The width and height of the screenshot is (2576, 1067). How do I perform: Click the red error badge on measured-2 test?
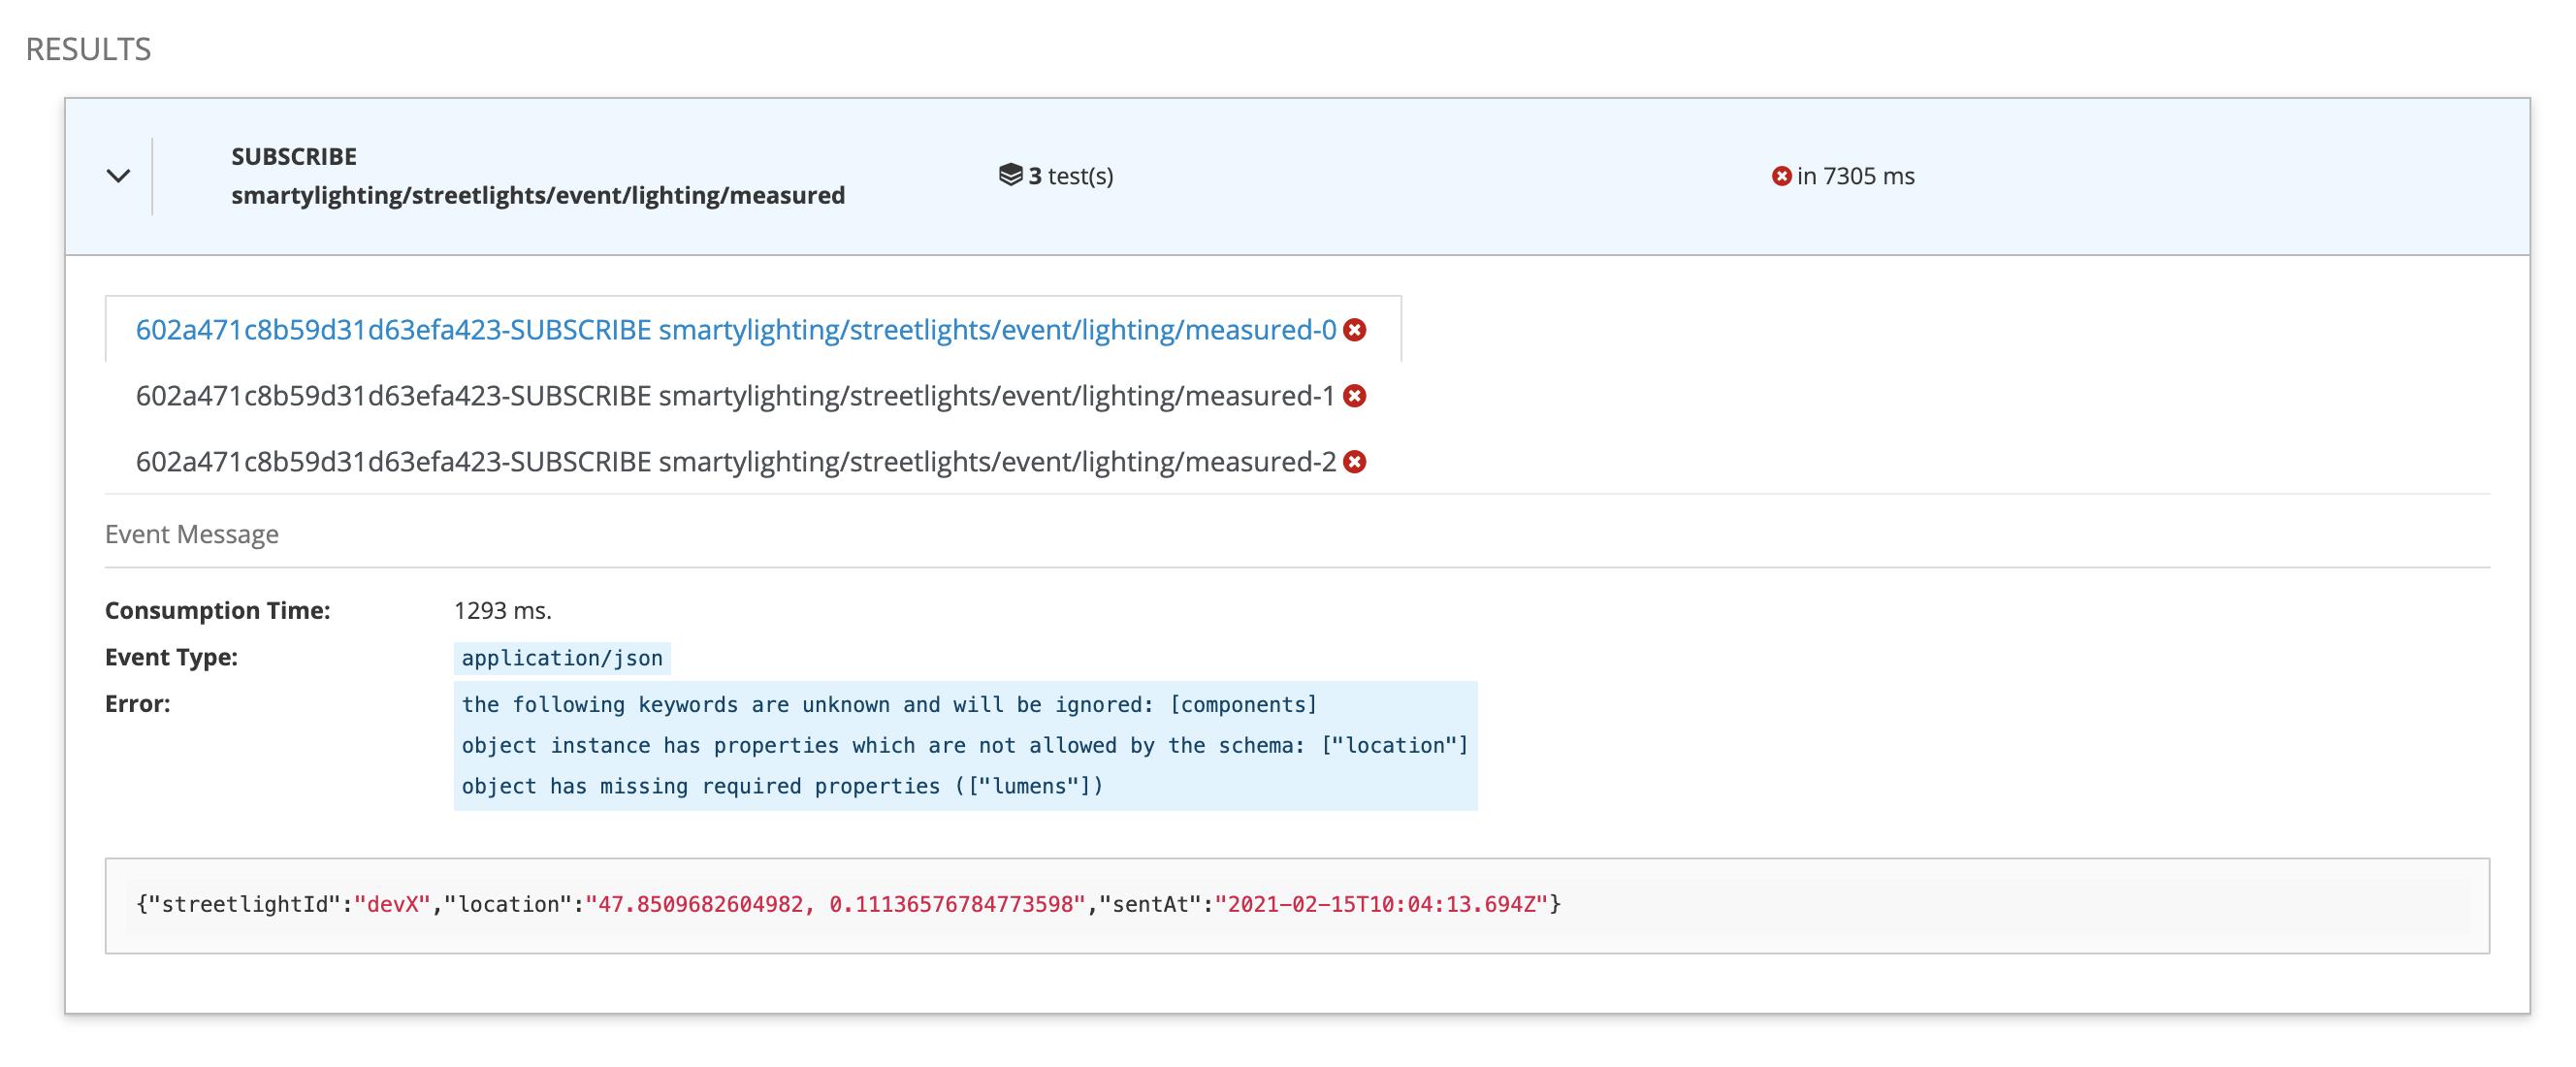1356,462
